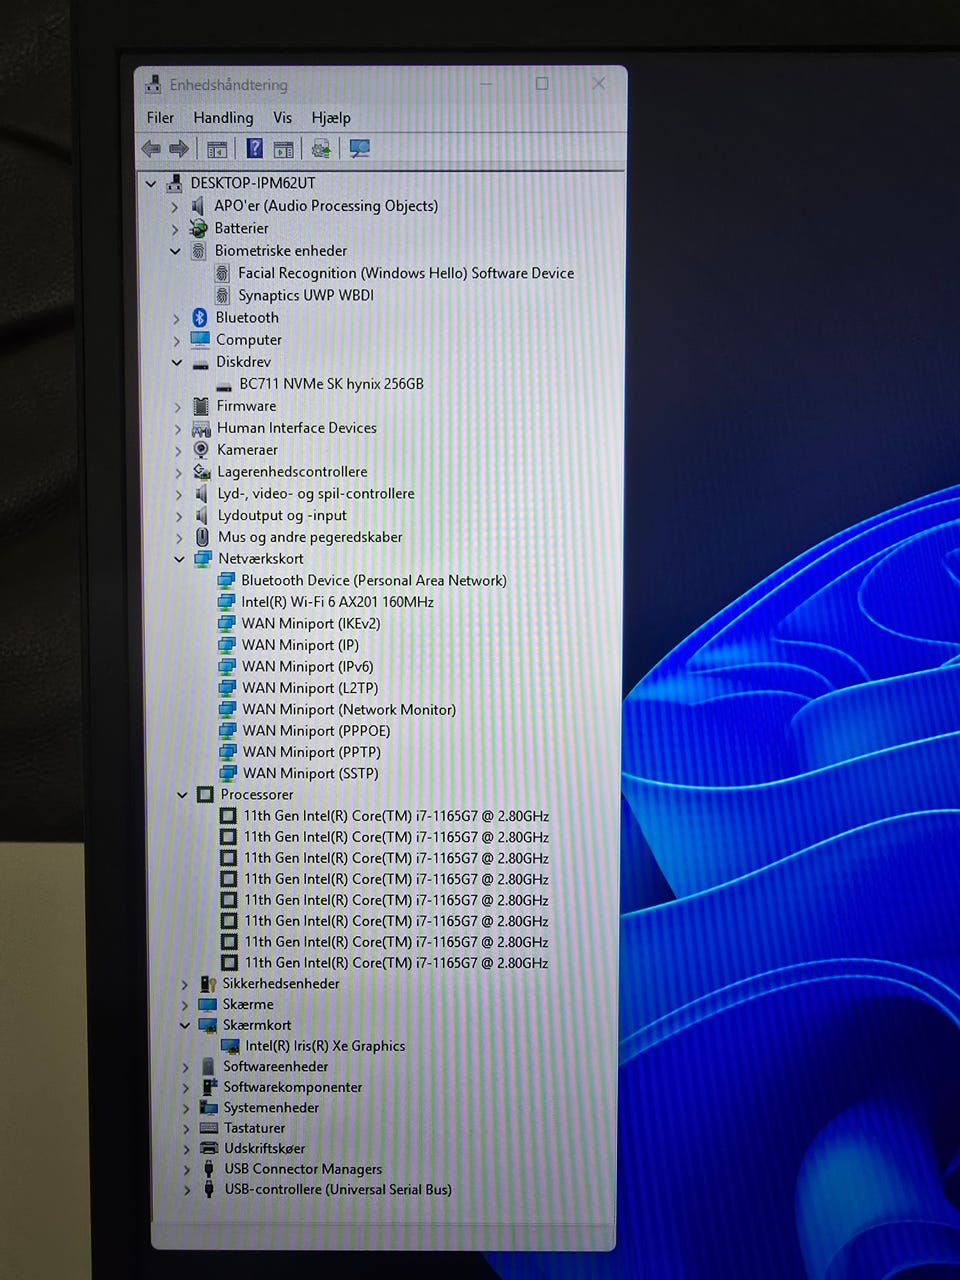
Task: Click Scan for hardware changes monitor icon
Action: (360, 149)
